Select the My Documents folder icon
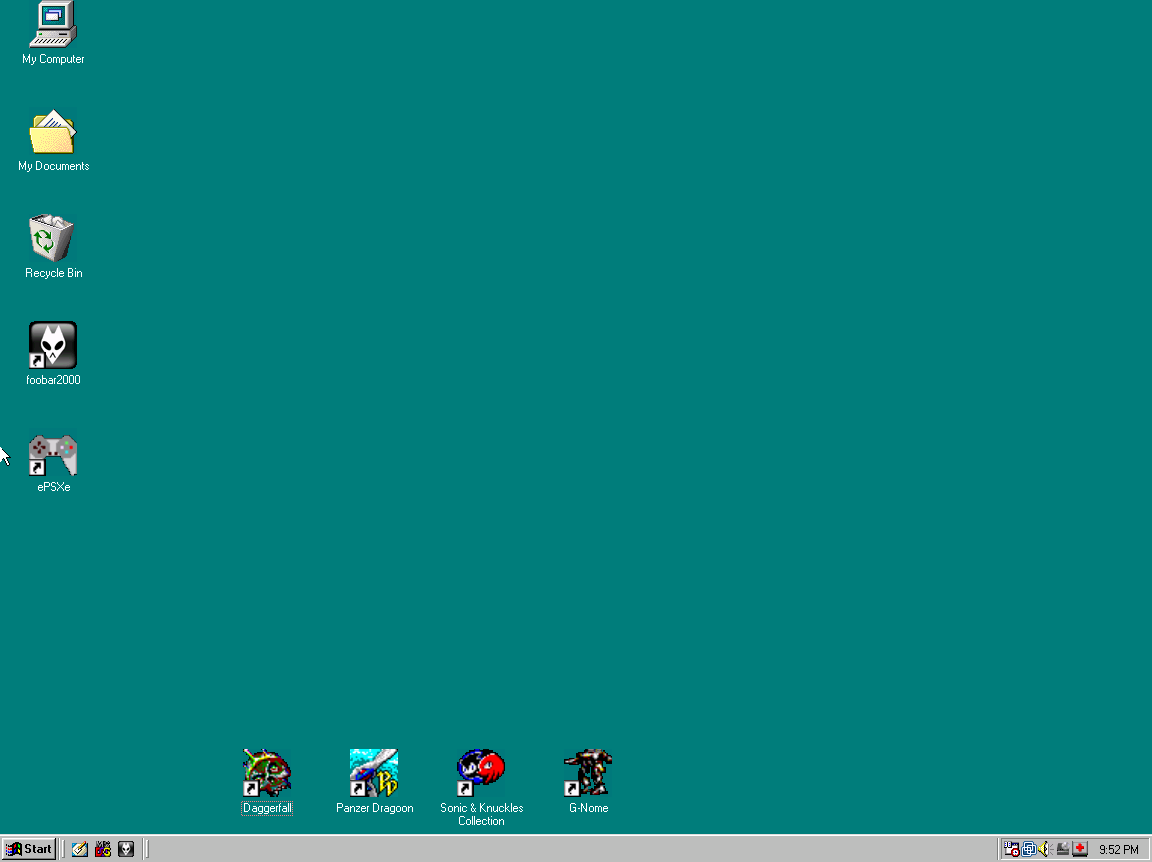The image size is (1152, 862). point(53,132)
